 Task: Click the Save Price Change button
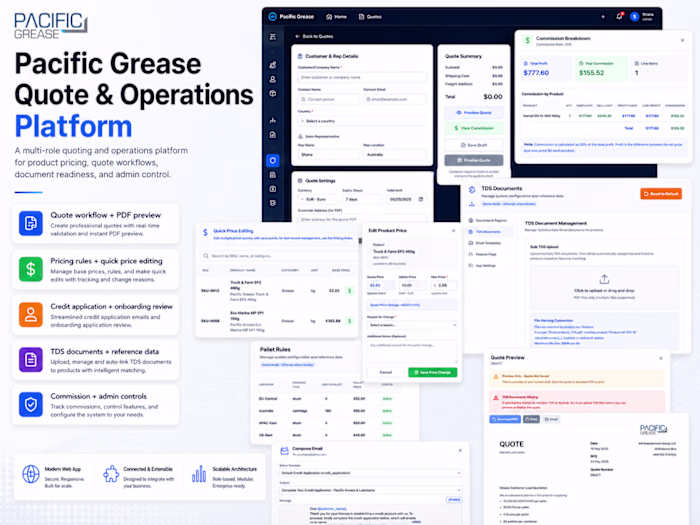(x=432, y=372)
